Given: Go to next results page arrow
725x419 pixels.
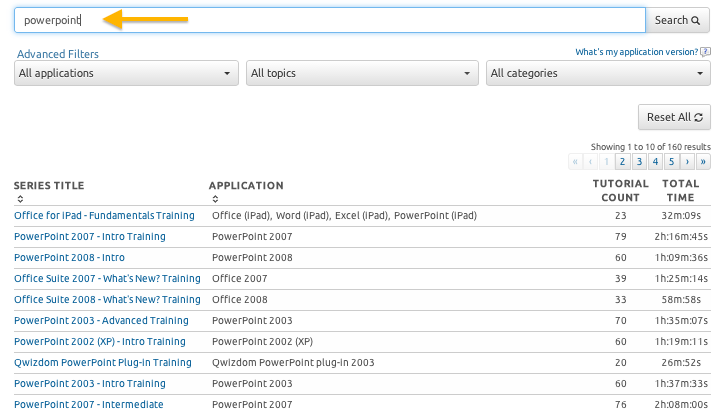Looking at the screenshot, I should pyautogui.click(x=688, y=161).
